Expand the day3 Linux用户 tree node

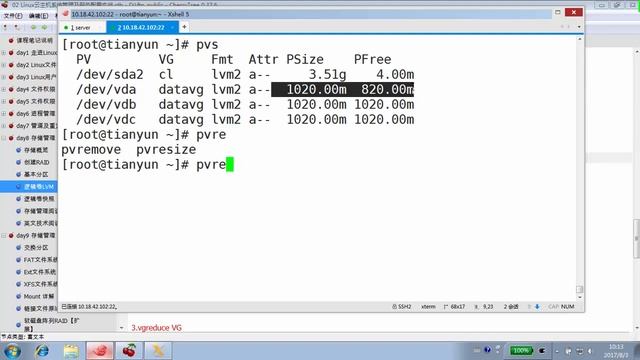click(4, 77)
